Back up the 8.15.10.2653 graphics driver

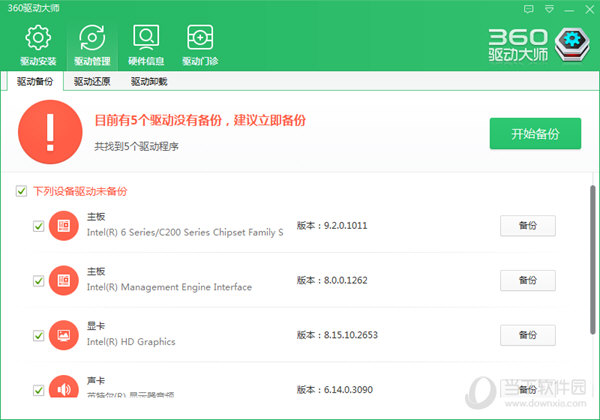(528, 335)
